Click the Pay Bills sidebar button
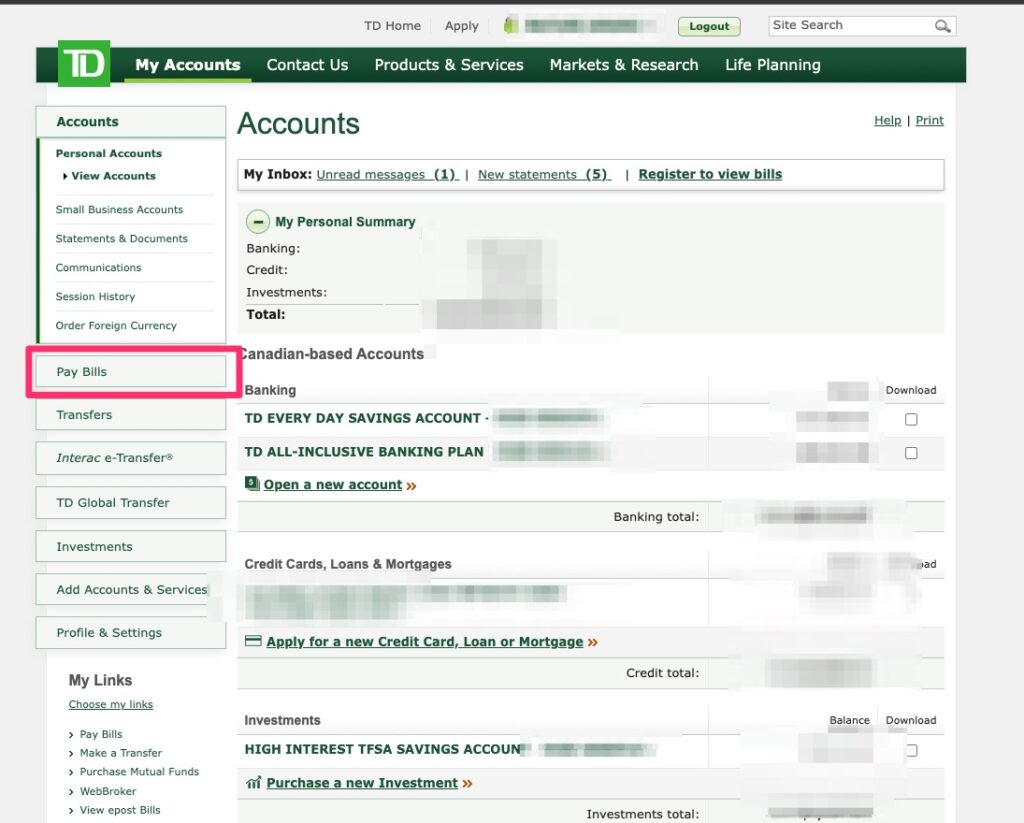 tap(131, 371)
